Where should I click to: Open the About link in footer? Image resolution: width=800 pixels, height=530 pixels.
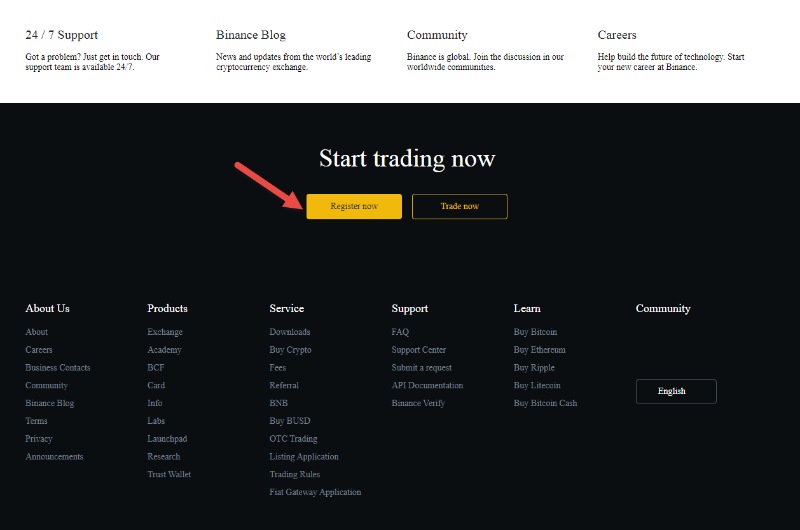[x=37, y=332]
